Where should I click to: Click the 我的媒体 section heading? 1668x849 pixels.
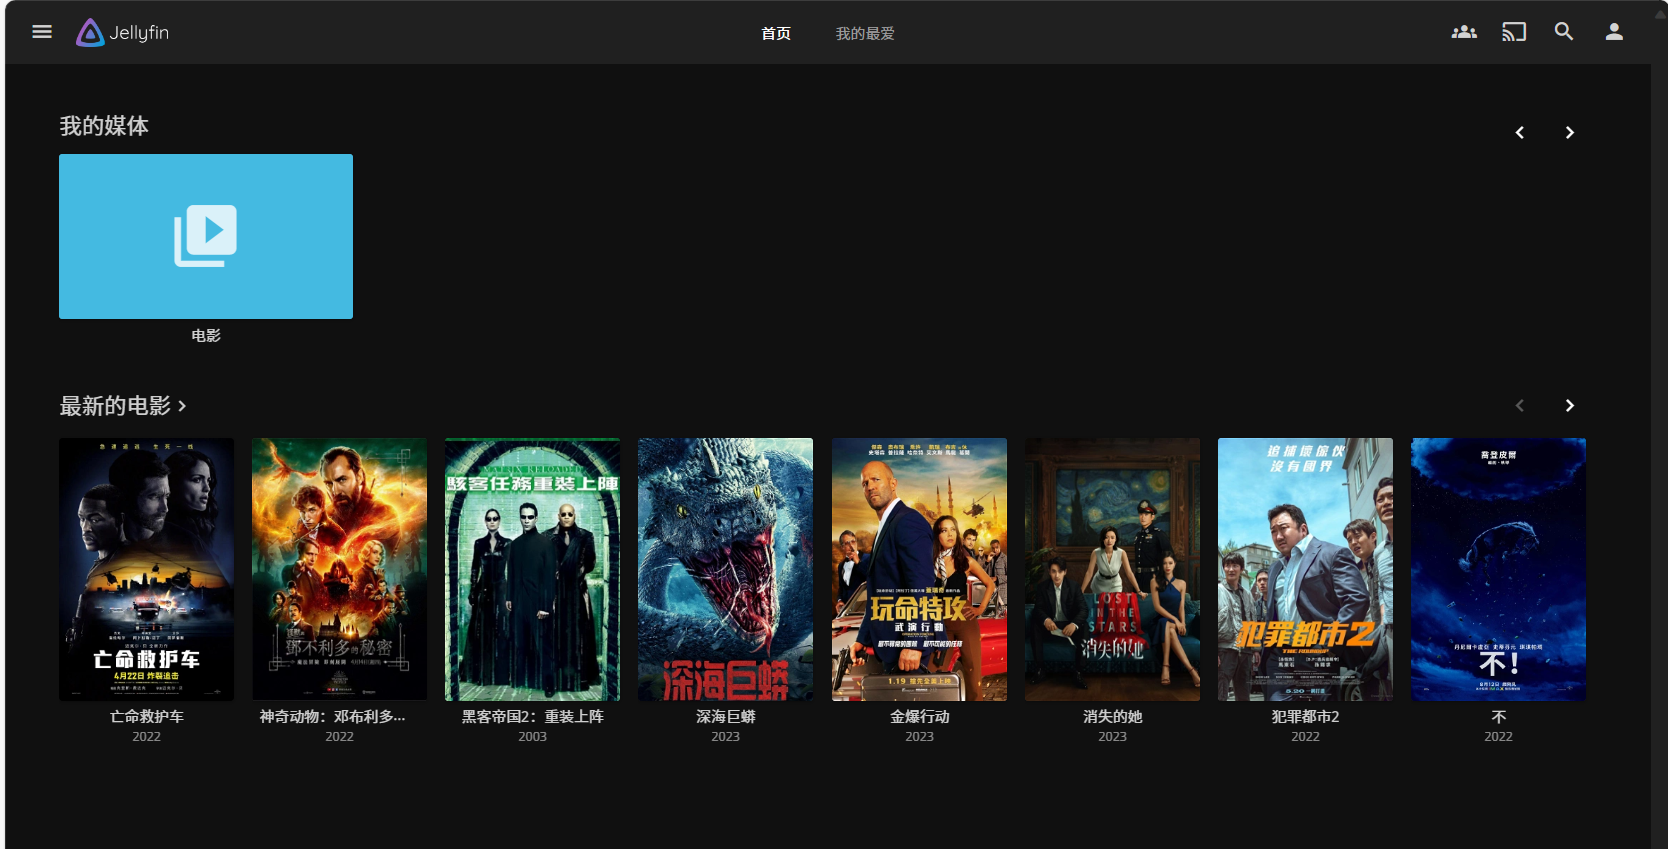pyautogui.click(x=104, y=126)
